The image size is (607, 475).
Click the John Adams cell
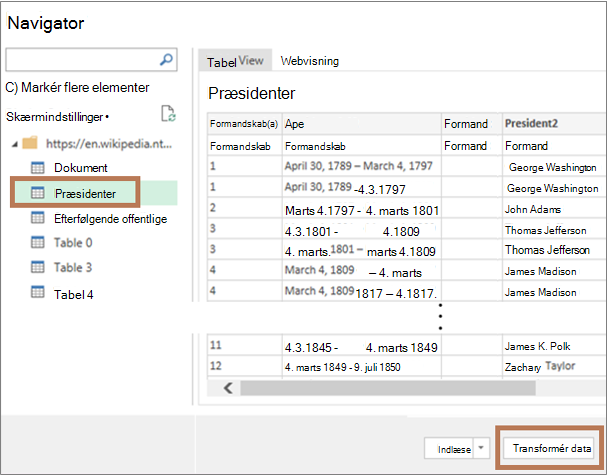pos(554,209)
